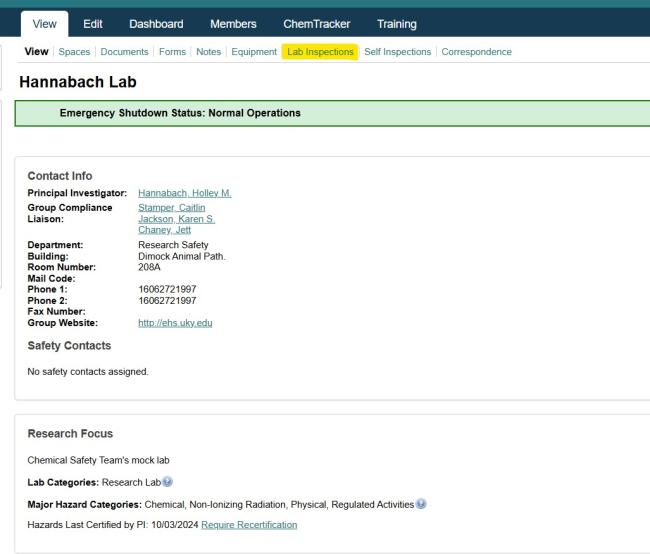The width and height of the screenshot is (650, 554).
Task: Open the highlighted Lab Inspections link
Action: coord(320,52)
